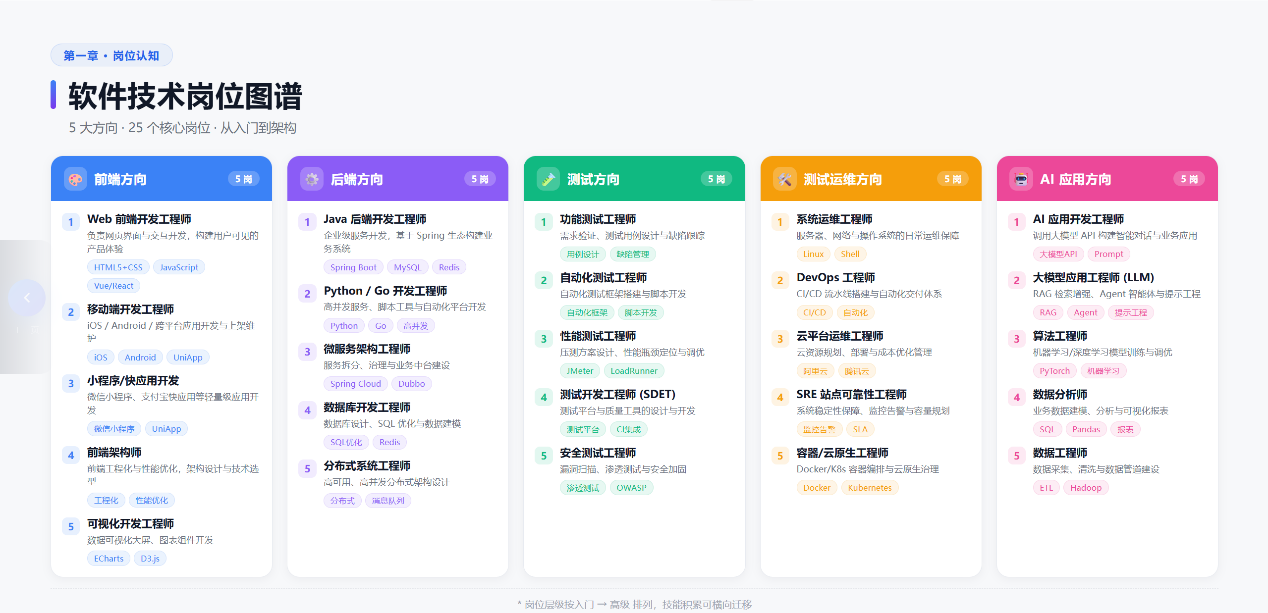Image resolution: width=1268 pixels, height=613 pixels.
Task: Click the PyTorch tag
Action: click(x=1055, y=370)
